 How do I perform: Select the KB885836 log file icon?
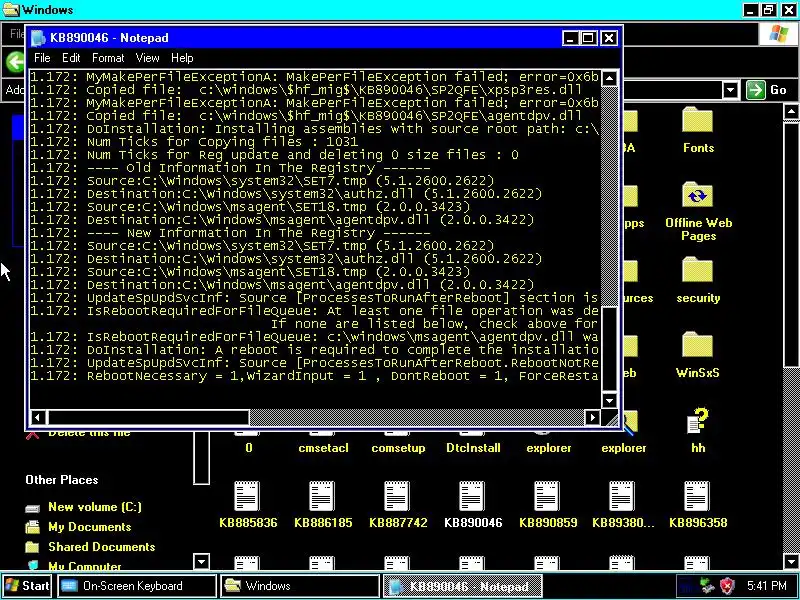pos(247,496)
